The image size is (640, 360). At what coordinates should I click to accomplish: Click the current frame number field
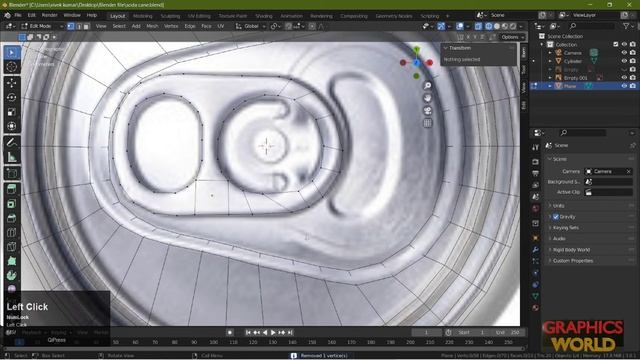(x=426, y=333)
